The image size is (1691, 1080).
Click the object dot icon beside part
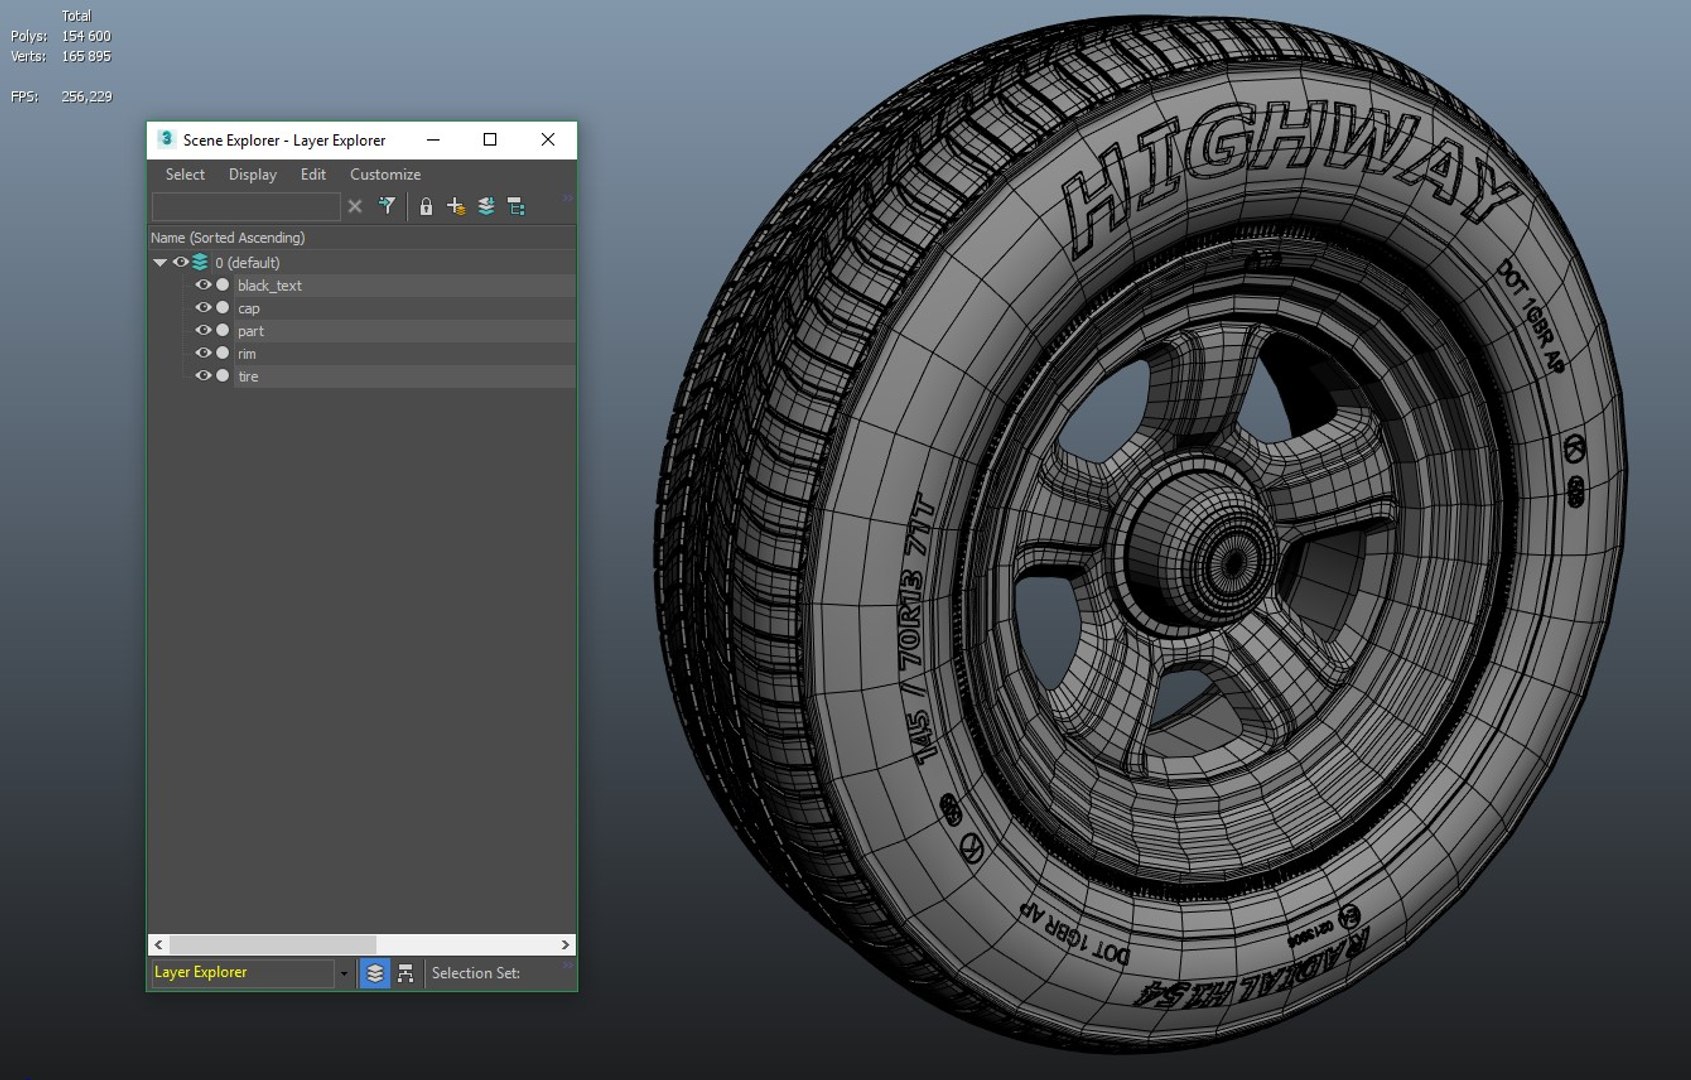(223, 330)
